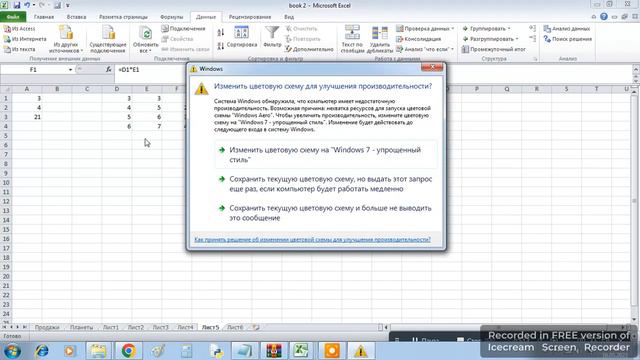Click the Name Box showing F1
640x360 pixels.
pos(33,70)
